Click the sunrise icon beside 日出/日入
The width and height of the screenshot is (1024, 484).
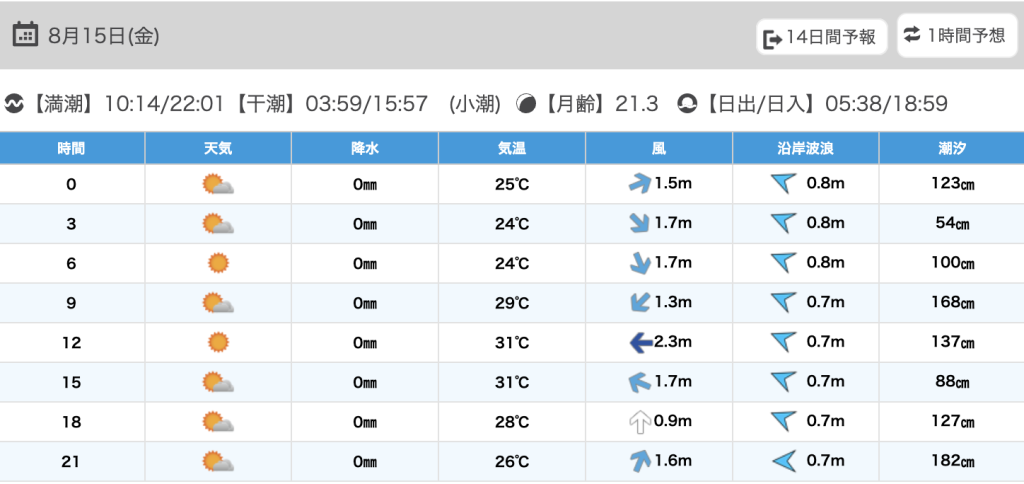coord(687,103)
